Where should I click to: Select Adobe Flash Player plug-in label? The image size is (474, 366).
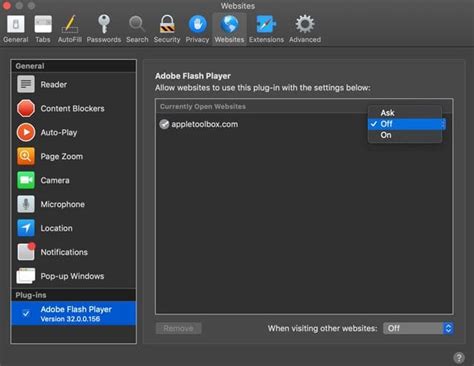[76, 309]
